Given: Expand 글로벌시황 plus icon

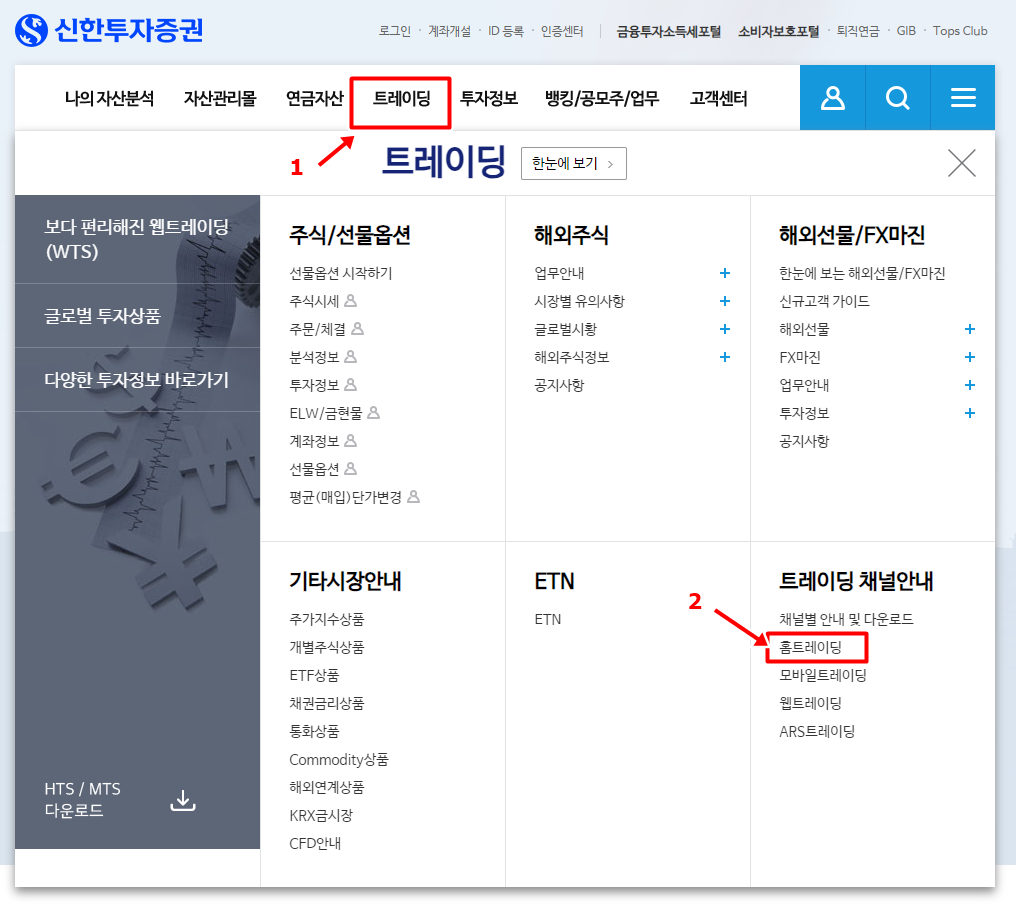Looking at the screenshot, I should pos(725,329).
